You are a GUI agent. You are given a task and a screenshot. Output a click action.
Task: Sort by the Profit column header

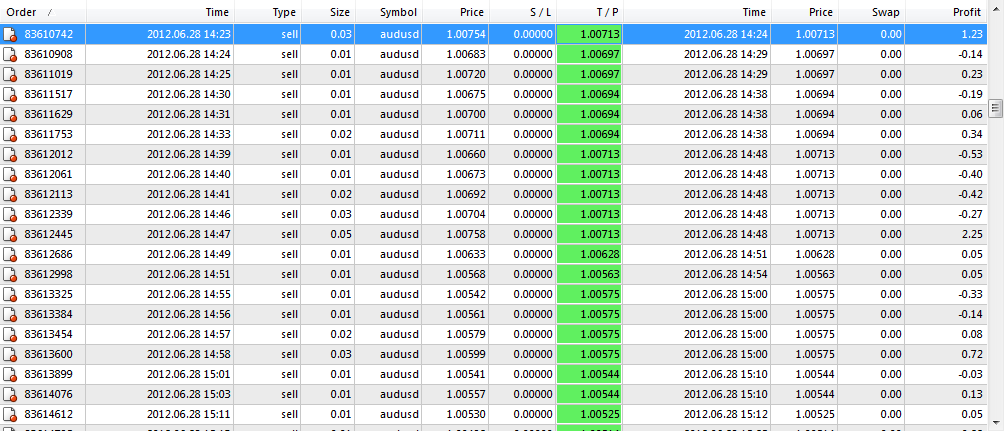click(946, 12)
